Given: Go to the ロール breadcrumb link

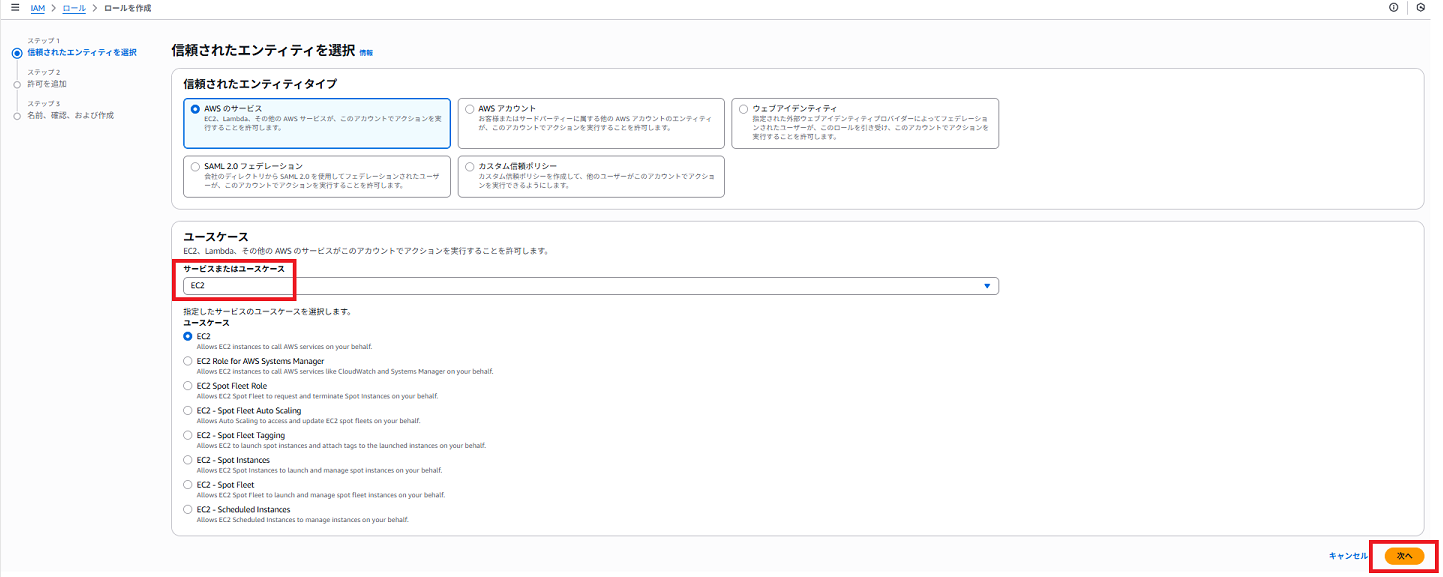Looking at the screenshot, I should pyautogui.click(x=74, y=8).
